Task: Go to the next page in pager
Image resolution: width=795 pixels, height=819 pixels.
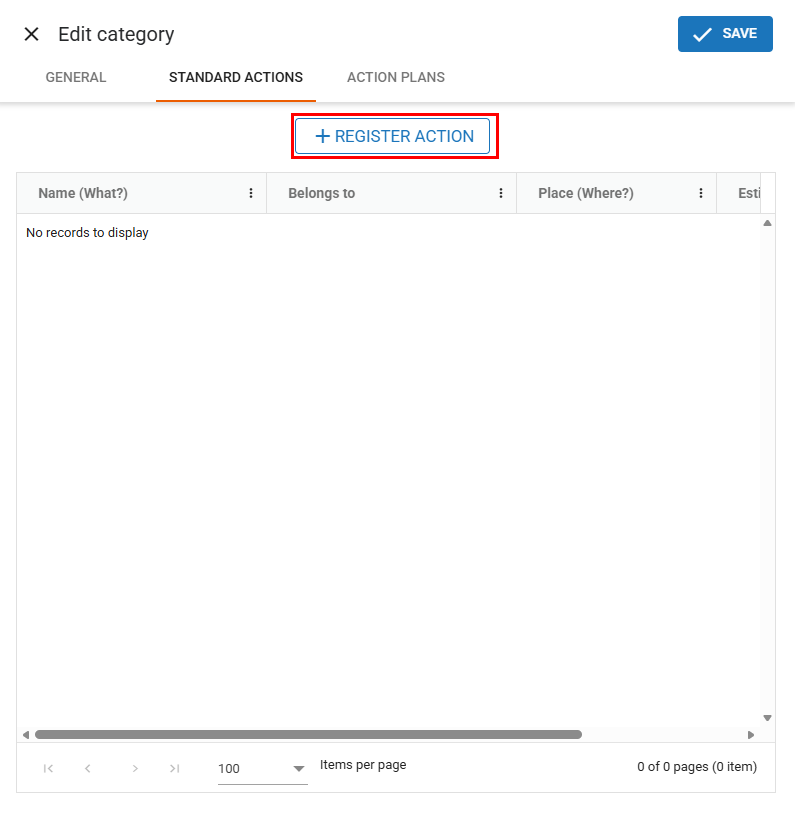Action: pyautogui.click(x=135, y=768)
